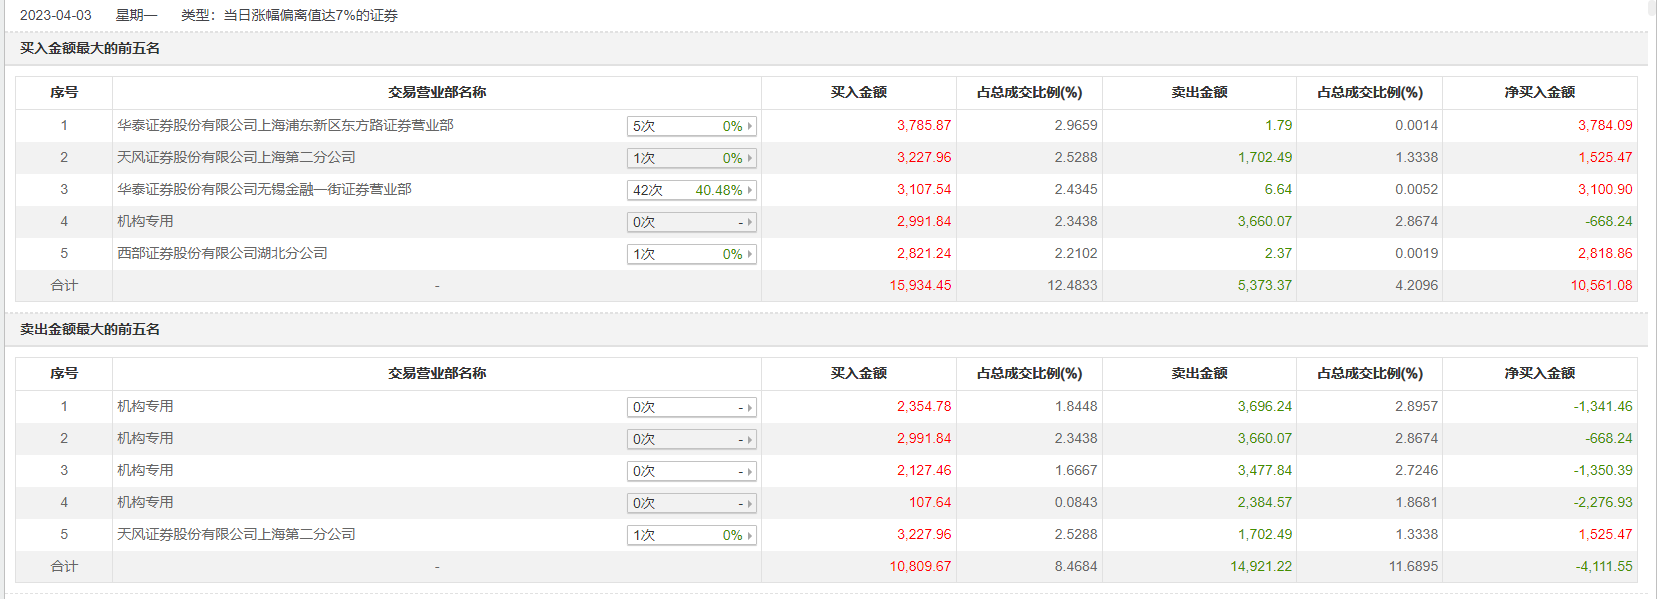Click the 买入金额最大的前五名 section heading
Screen dimensions: 1657x599
[x=90, y=48]
